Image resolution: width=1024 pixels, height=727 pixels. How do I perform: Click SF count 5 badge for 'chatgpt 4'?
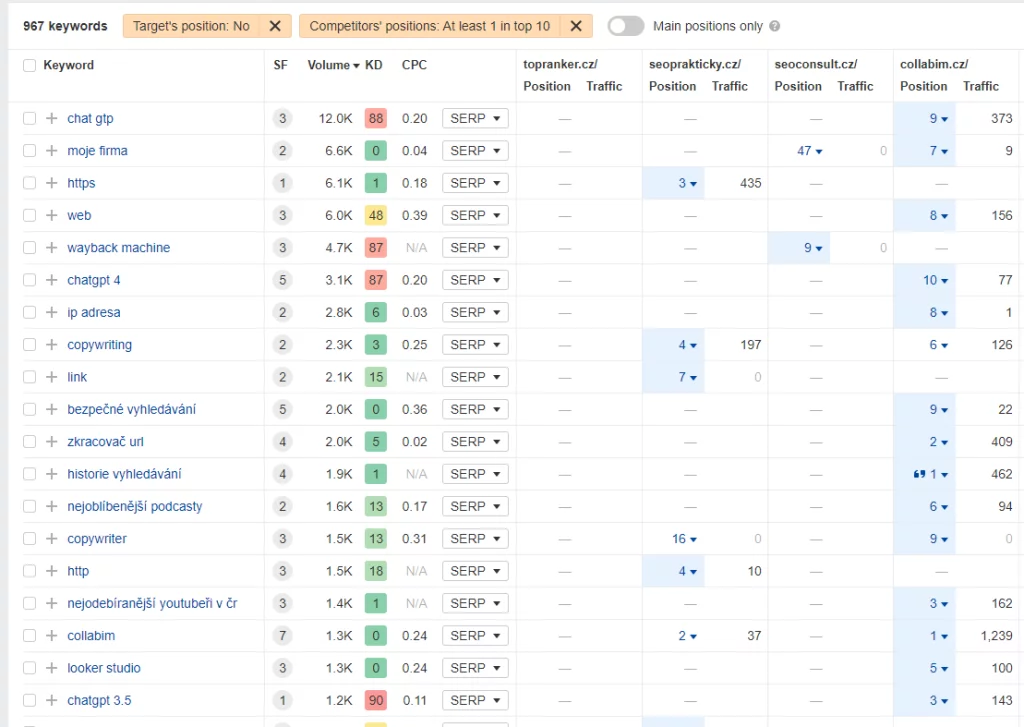(282, 280)
